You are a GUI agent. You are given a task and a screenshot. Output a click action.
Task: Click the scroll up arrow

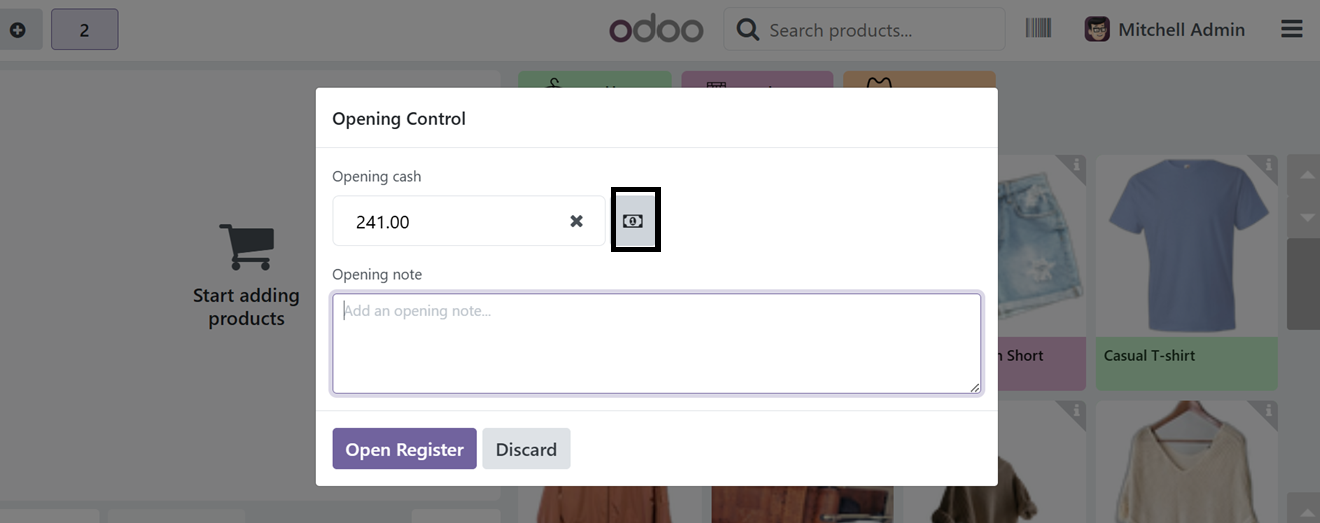point(1303,176)
